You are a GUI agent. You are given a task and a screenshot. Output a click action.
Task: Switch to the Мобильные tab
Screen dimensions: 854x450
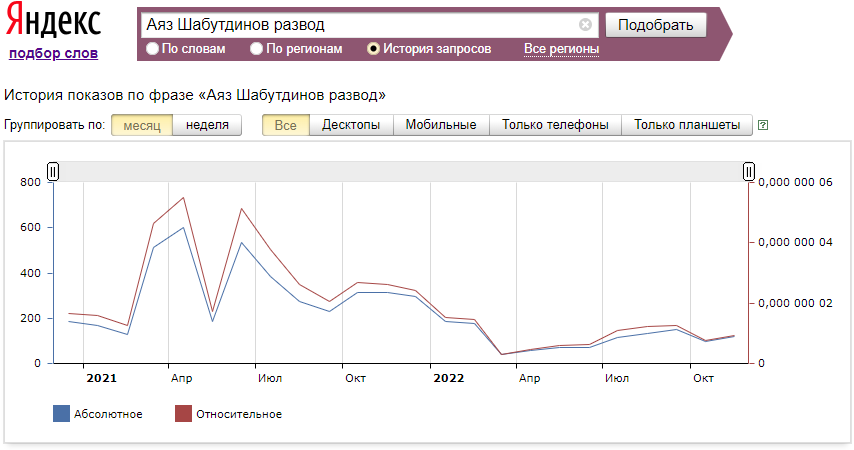[441, 125]
